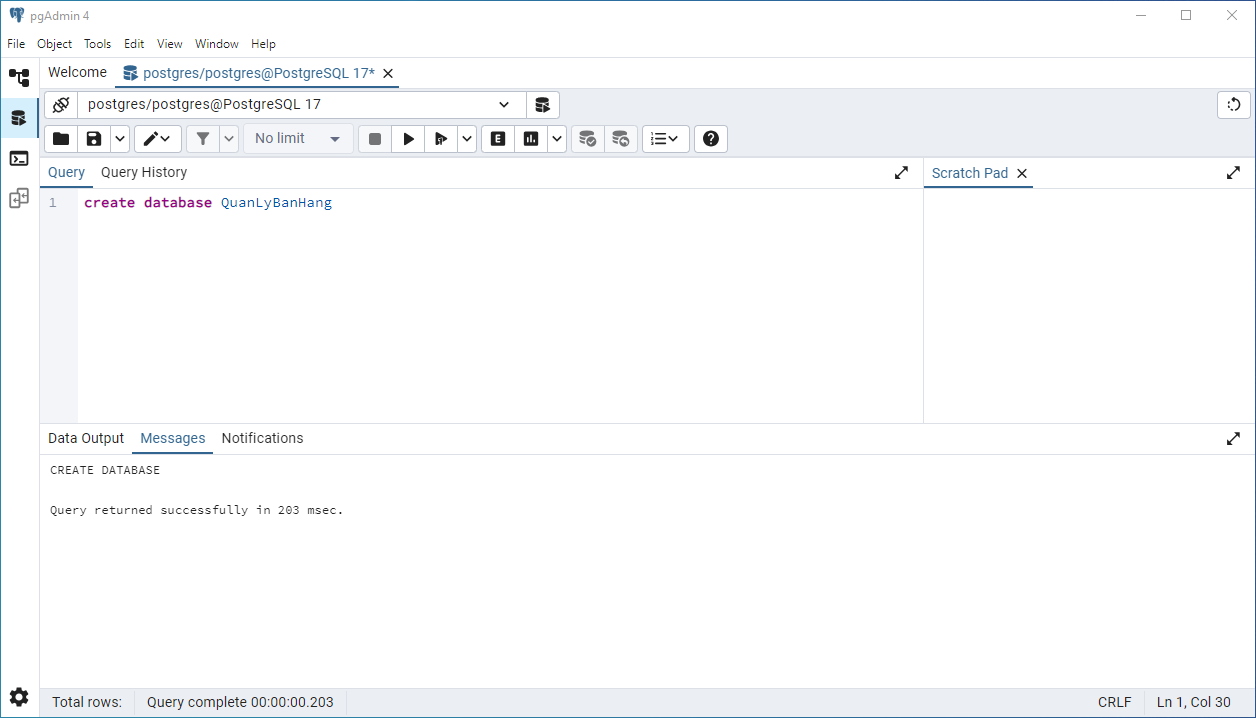Click the Rollback transaction icon
This screenshot has height=718, width=1256.
(x=621, y=139)
